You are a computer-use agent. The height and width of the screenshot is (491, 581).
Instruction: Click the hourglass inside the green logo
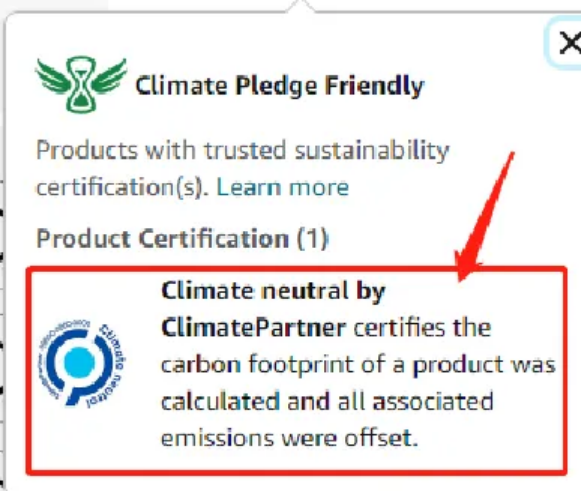(x=82, y=84)
